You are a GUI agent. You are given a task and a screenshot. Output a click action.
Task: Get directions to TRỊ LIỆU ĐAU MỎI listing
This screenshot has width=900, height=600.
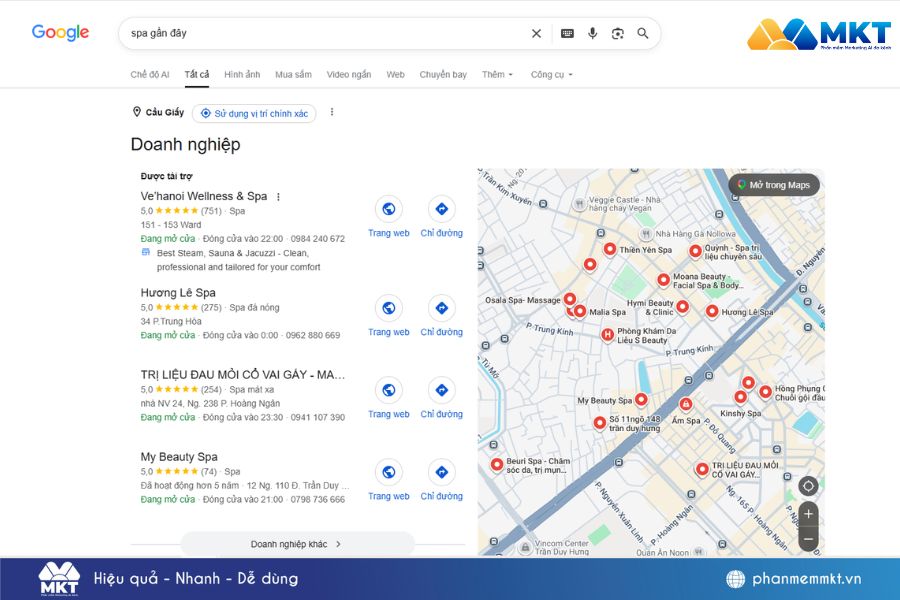441,390
